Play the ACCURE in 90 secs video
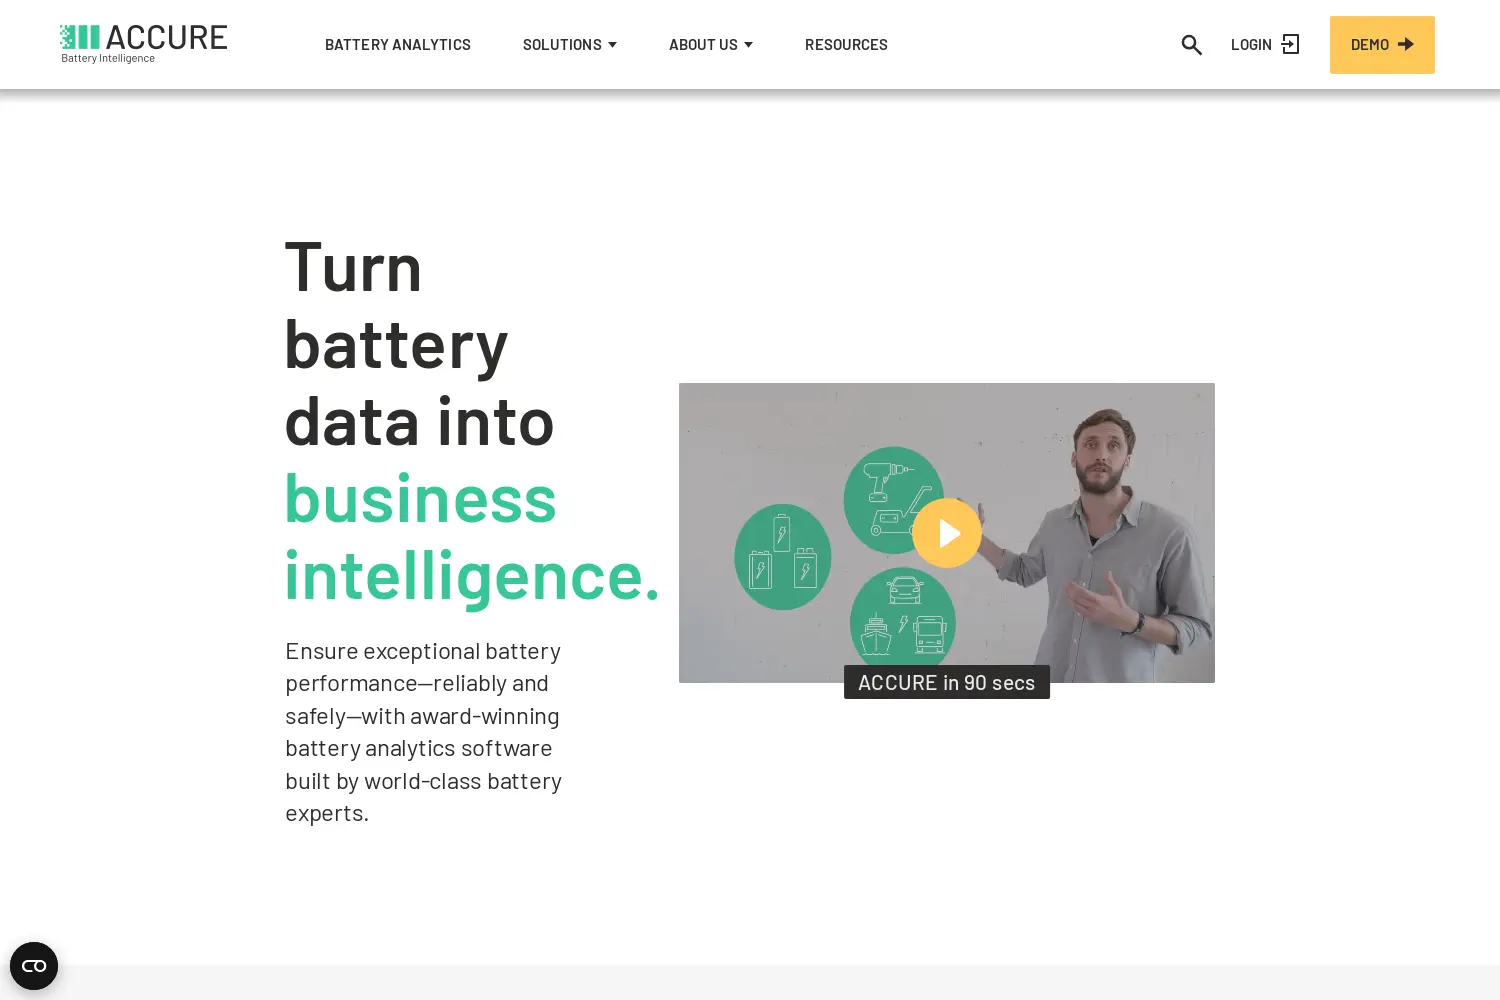 point(947,533)
